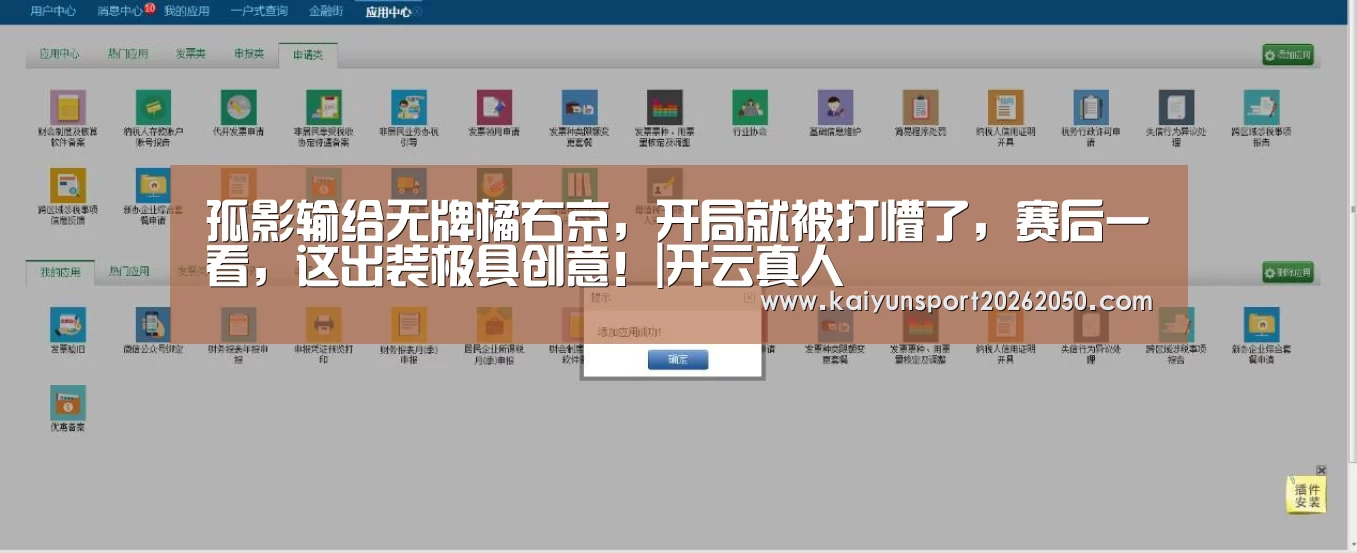Open 金融街 top menu
The height and width of the screenshot is (553, 1357).
click(x=326, y=11)
